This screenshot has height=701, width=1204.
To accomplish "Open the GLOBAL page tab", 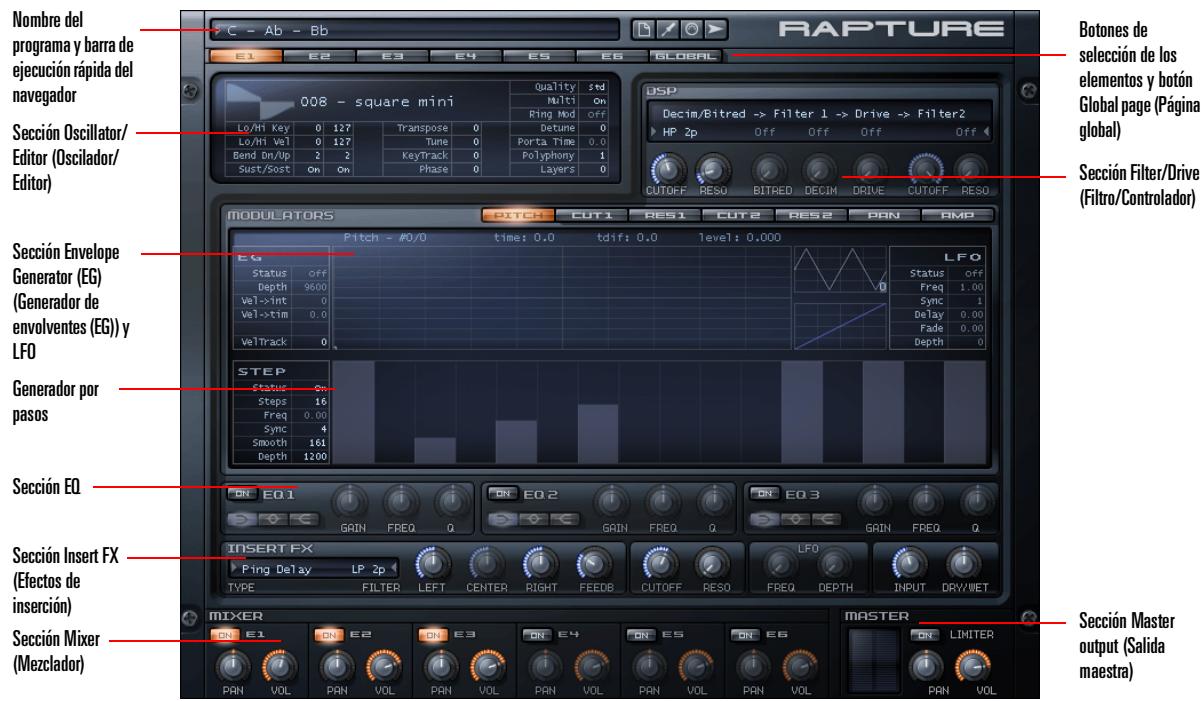I will click(x=685, y=57).
